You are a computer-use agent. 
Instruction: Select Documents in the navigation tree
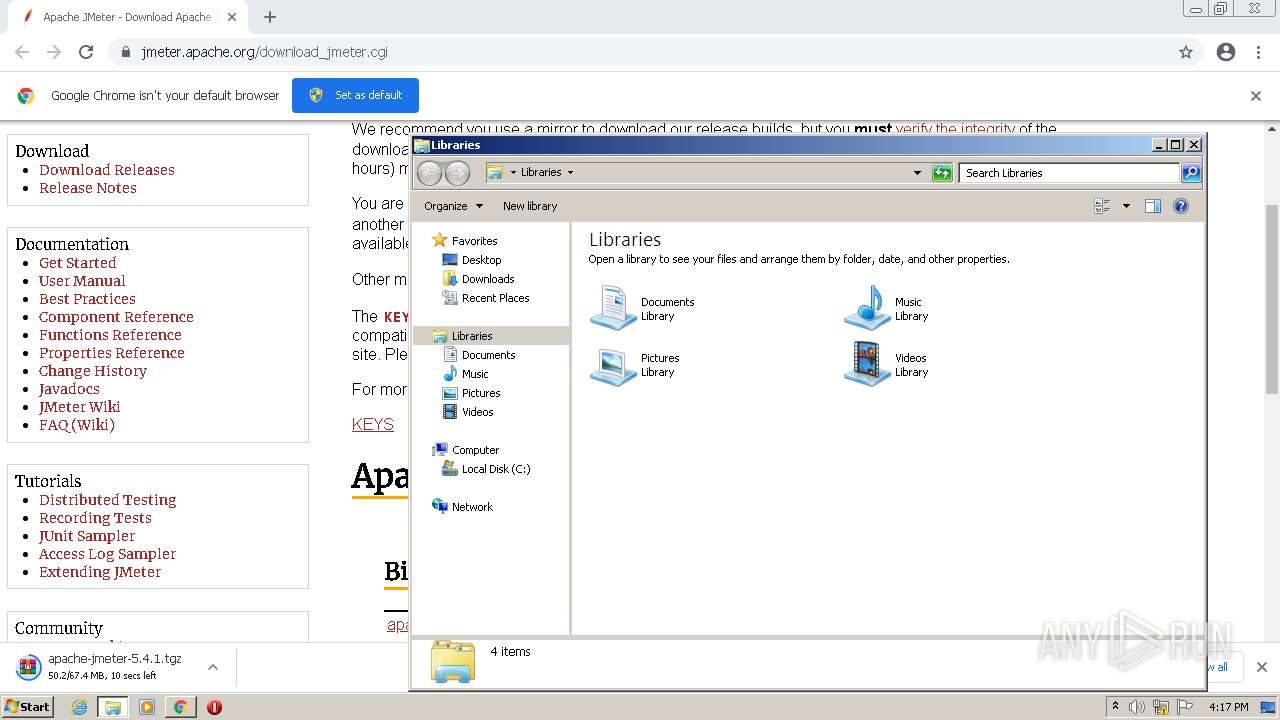click(x=488, y=355)
